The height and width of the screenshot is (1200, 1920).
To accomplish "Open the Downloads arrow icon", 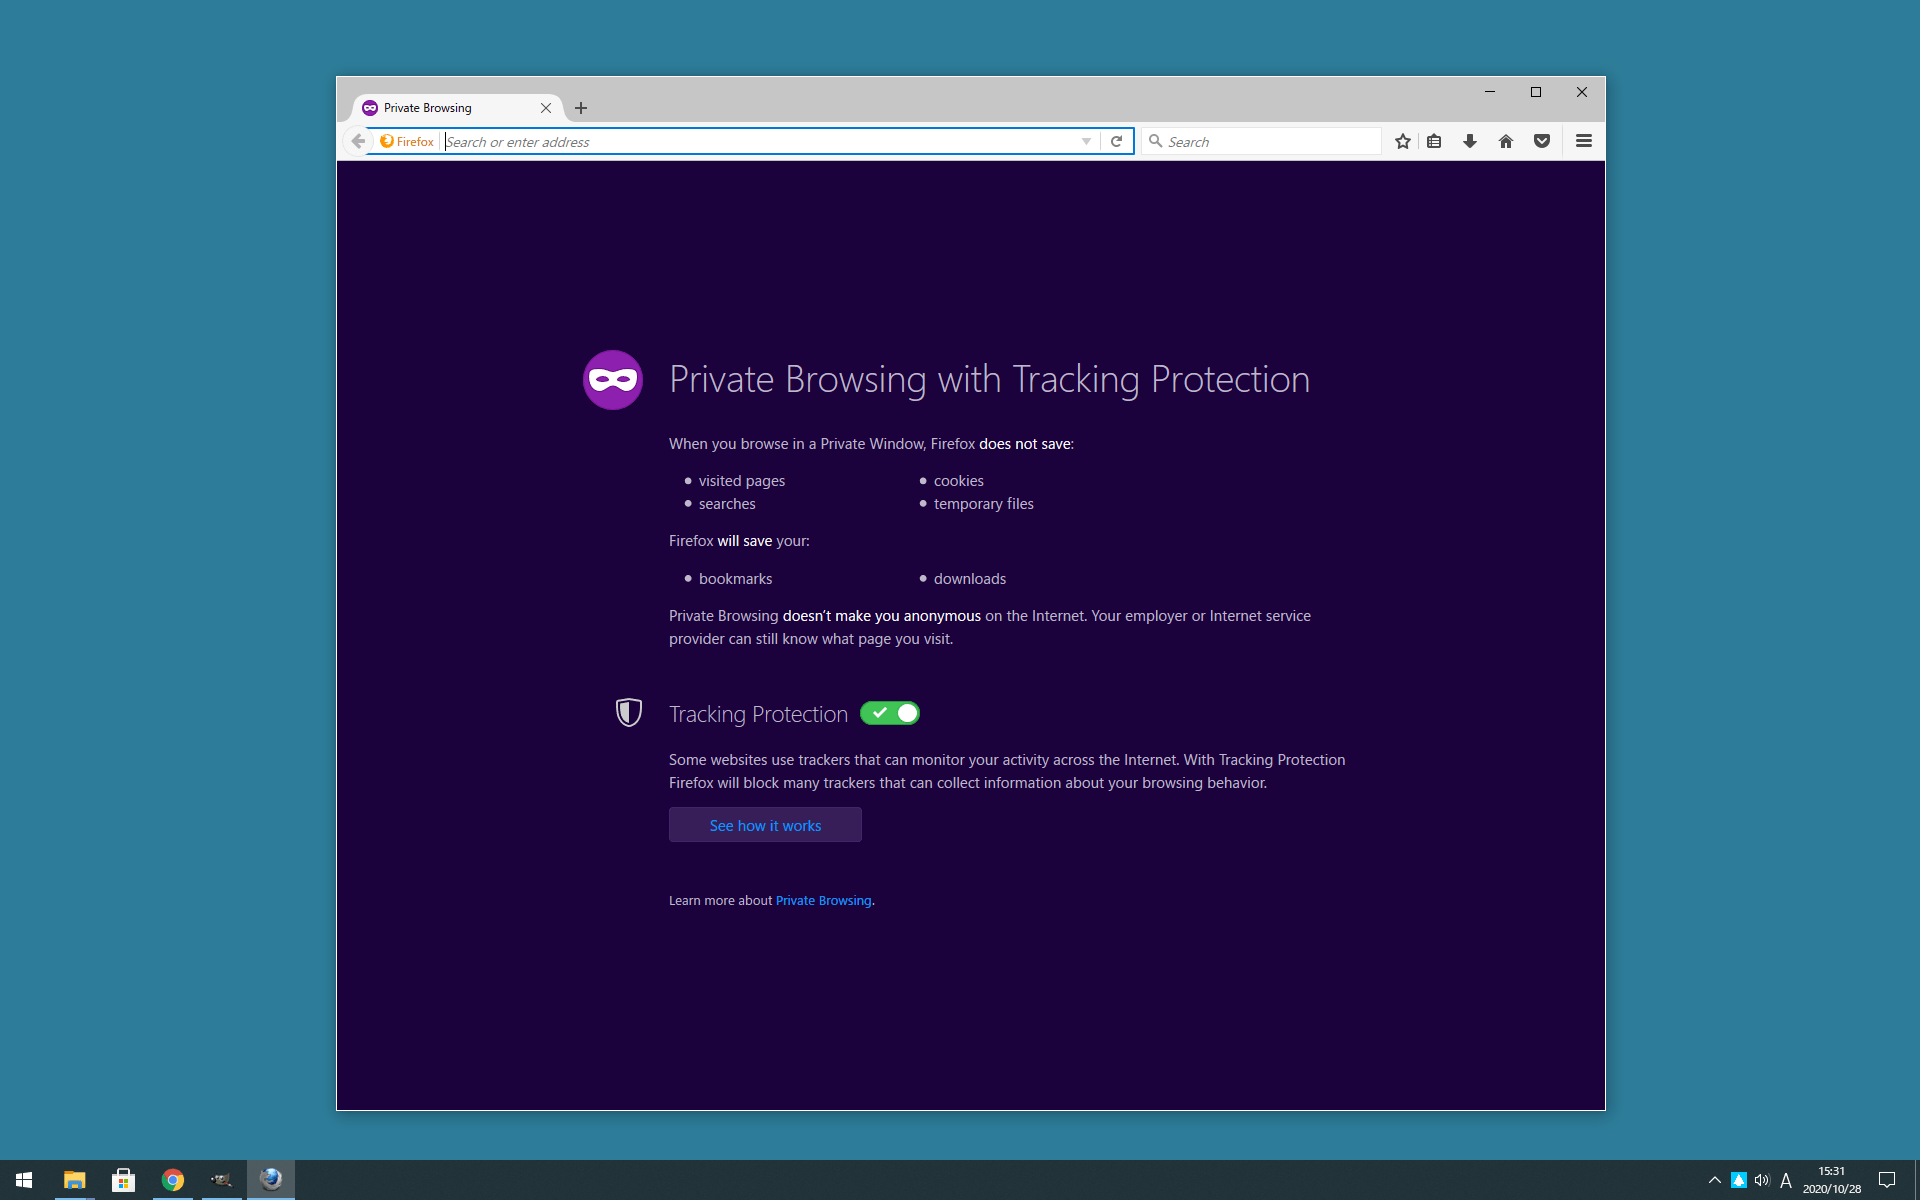I will click(x=1470, y=141).
